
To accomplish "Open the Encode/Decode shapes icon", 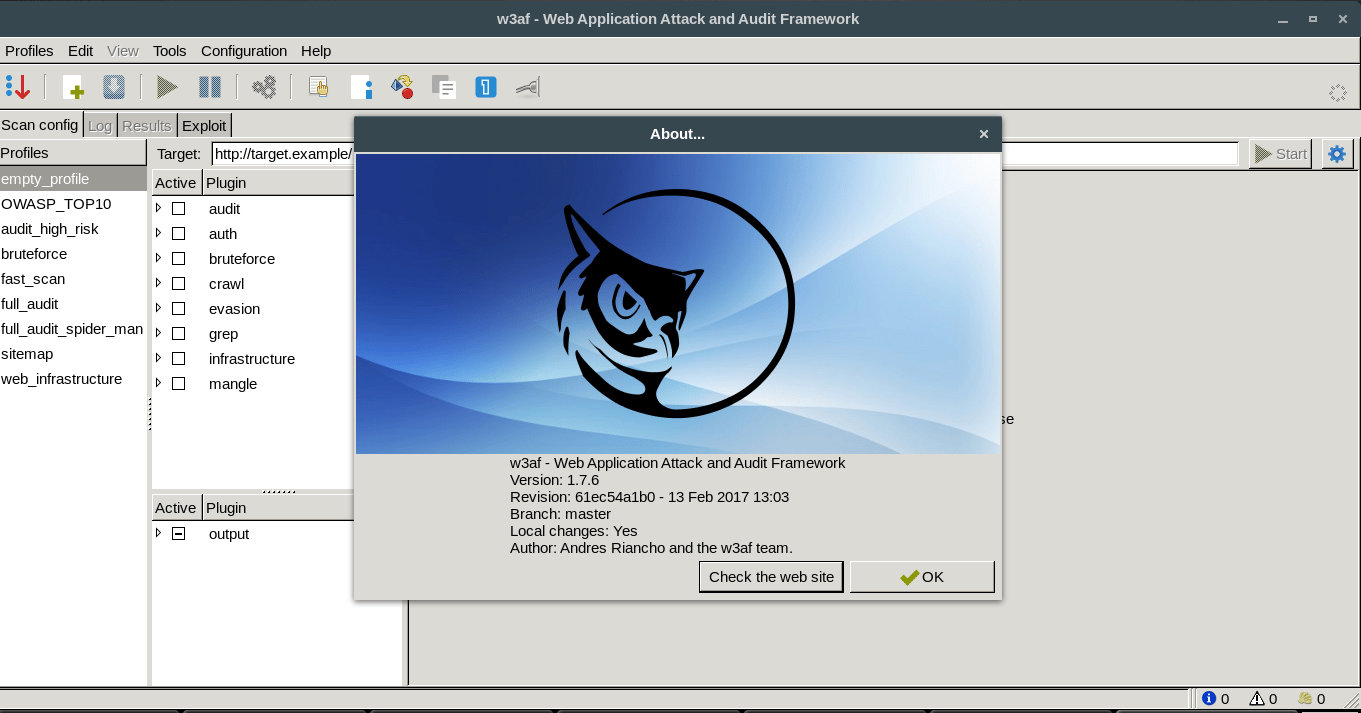I will point(402,88).
